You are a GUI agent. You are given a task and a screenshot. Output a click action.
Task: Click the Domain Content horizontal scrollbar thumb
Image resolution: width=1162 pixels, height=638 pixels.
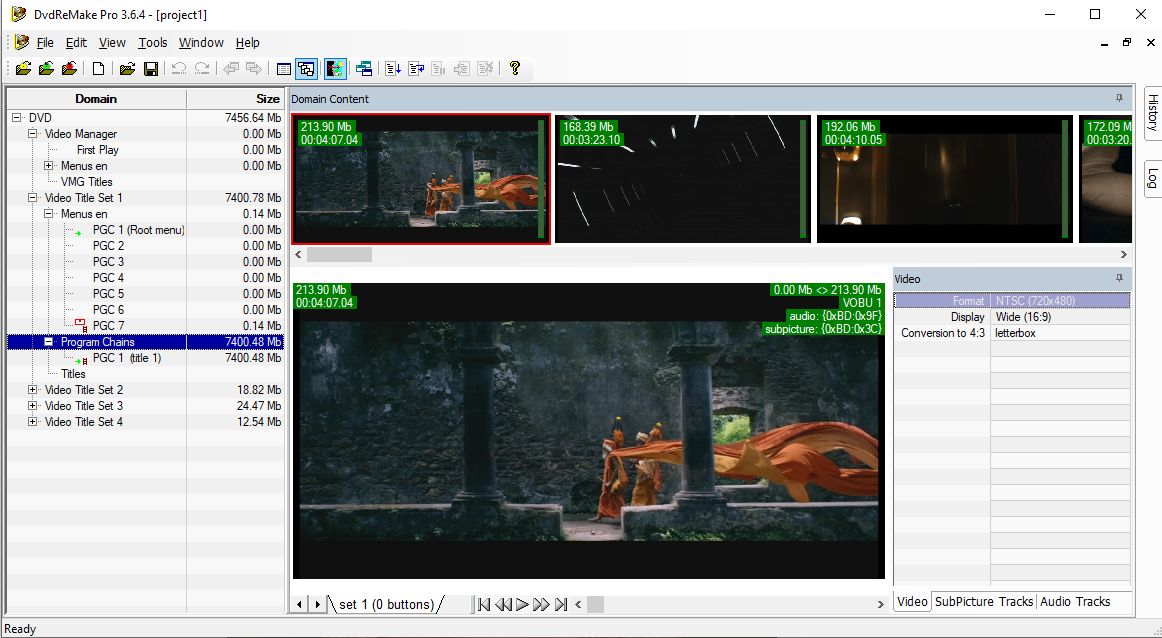[339, 255]
